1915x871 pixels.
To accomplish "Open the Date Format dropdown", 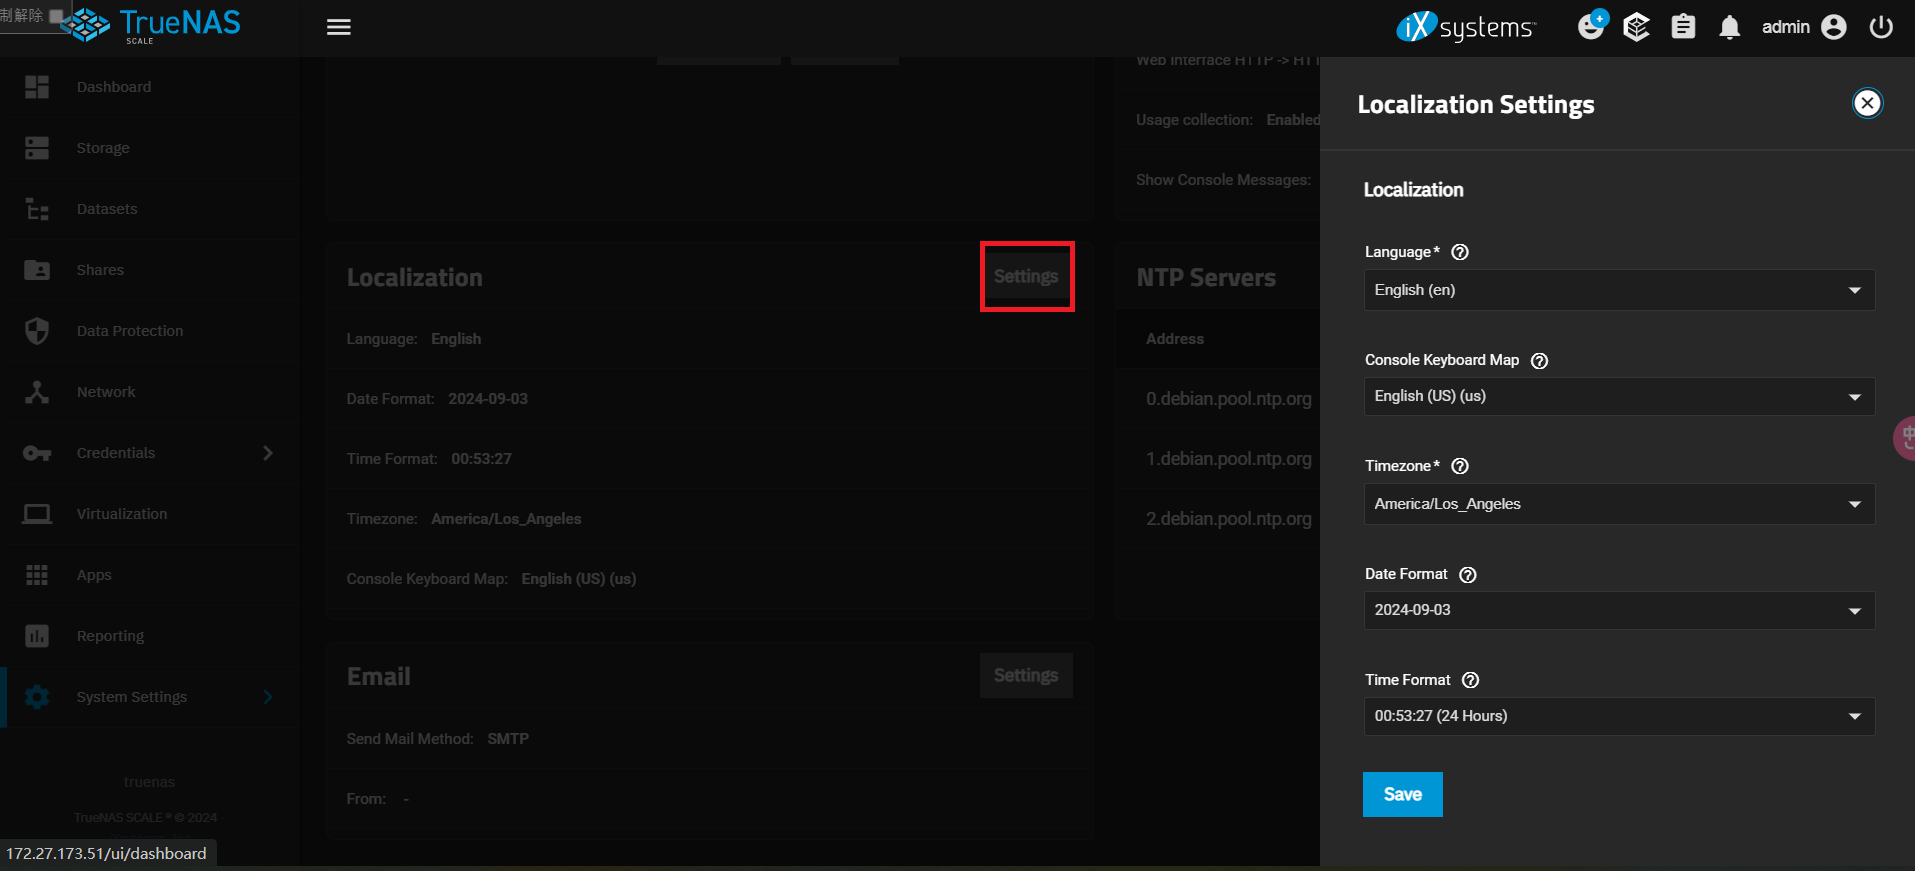I will [1618, 610].
